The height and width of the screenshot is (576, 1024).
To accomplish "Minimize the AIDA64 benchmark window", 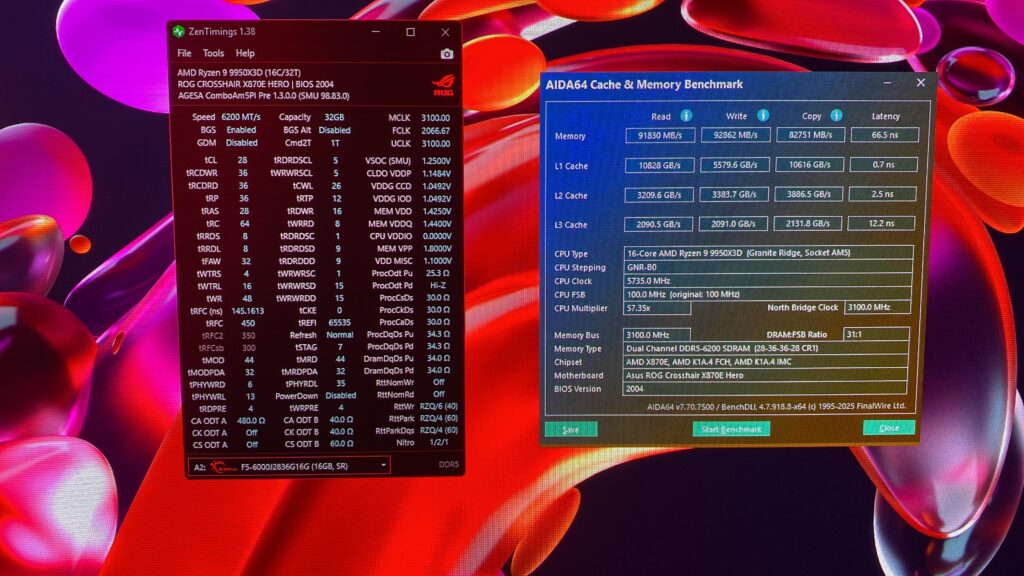I will [887, 83].
